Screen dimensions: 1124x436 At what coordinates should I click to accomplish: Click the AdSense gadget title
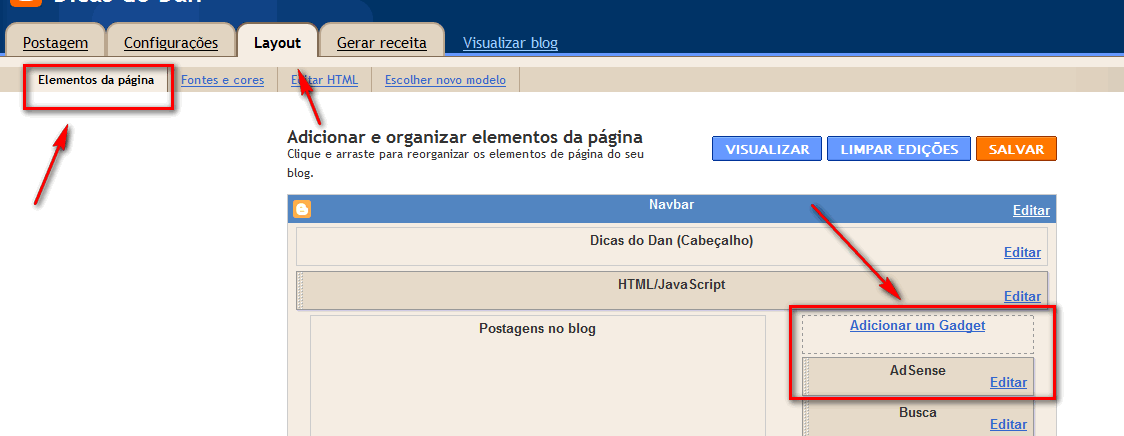click(x=918, y=371)
